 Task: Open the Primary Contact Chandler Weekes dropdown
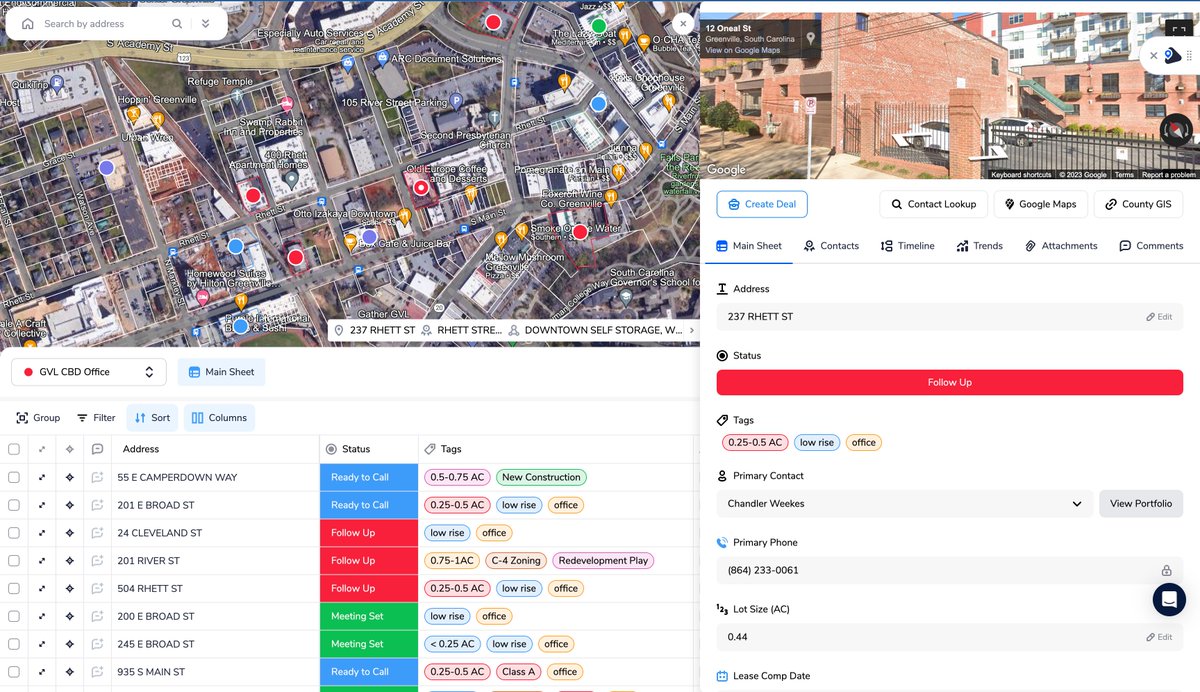coord(904,504)
